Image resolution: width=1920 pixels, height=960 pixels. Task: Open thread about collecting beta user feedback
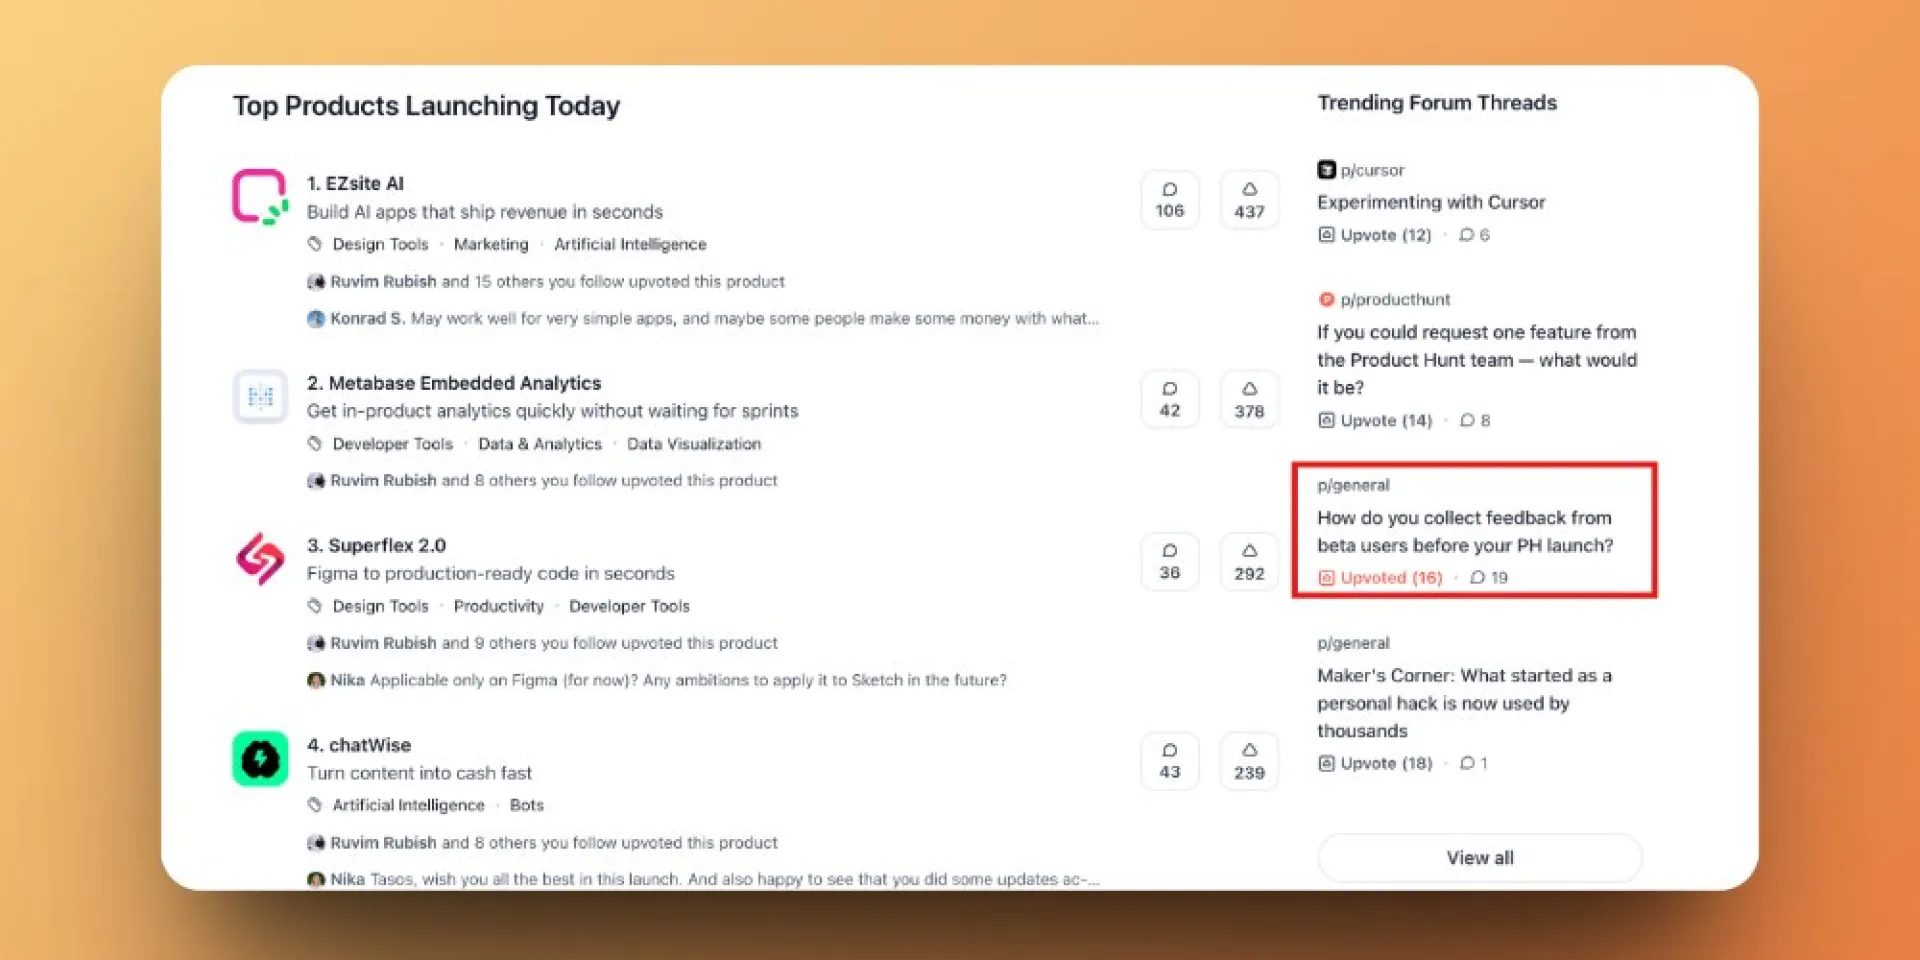[x=1465, y=532]
